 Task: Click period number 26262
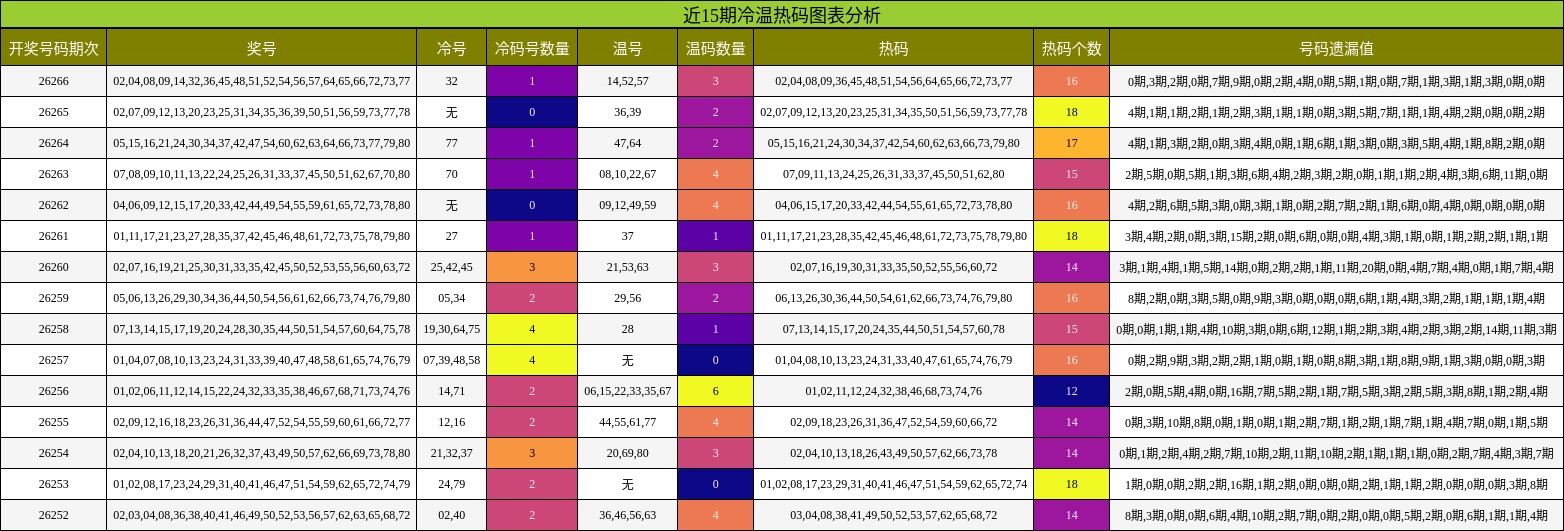(x=54, y=205)
